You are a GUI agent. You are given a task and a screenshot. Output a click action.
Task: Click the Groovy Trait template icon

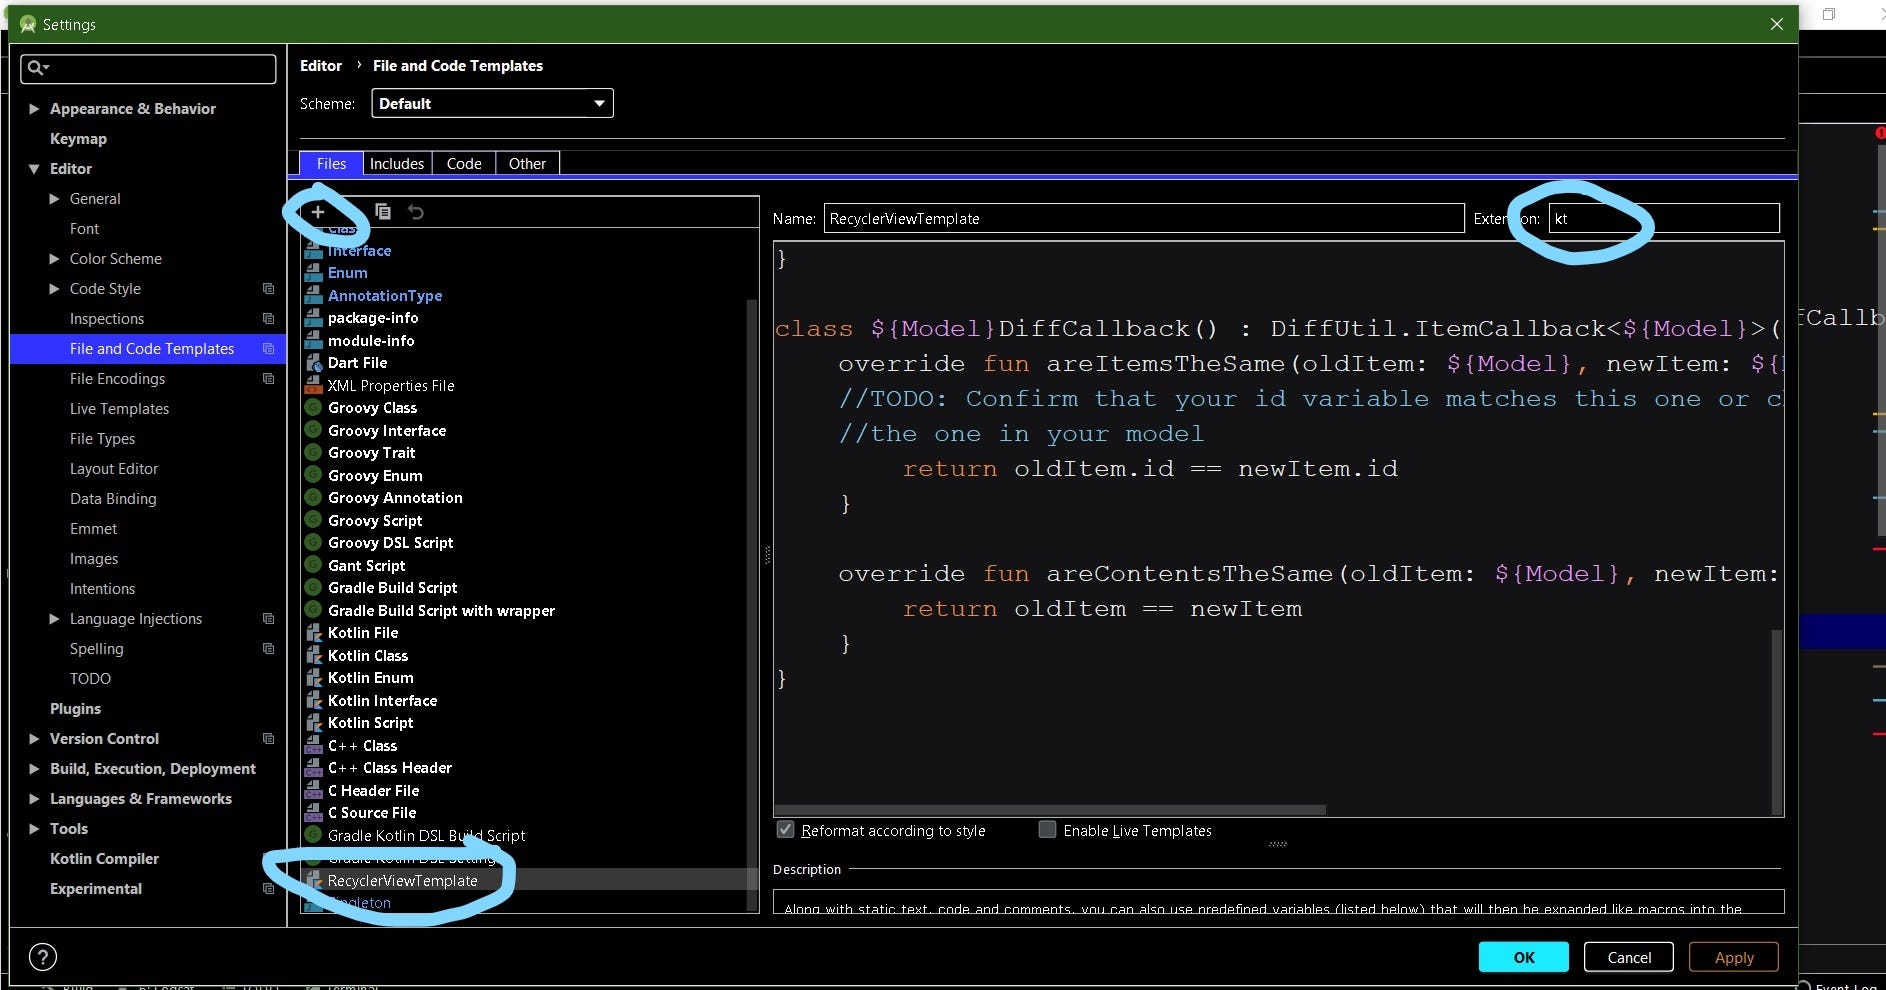tap(313, 453)
